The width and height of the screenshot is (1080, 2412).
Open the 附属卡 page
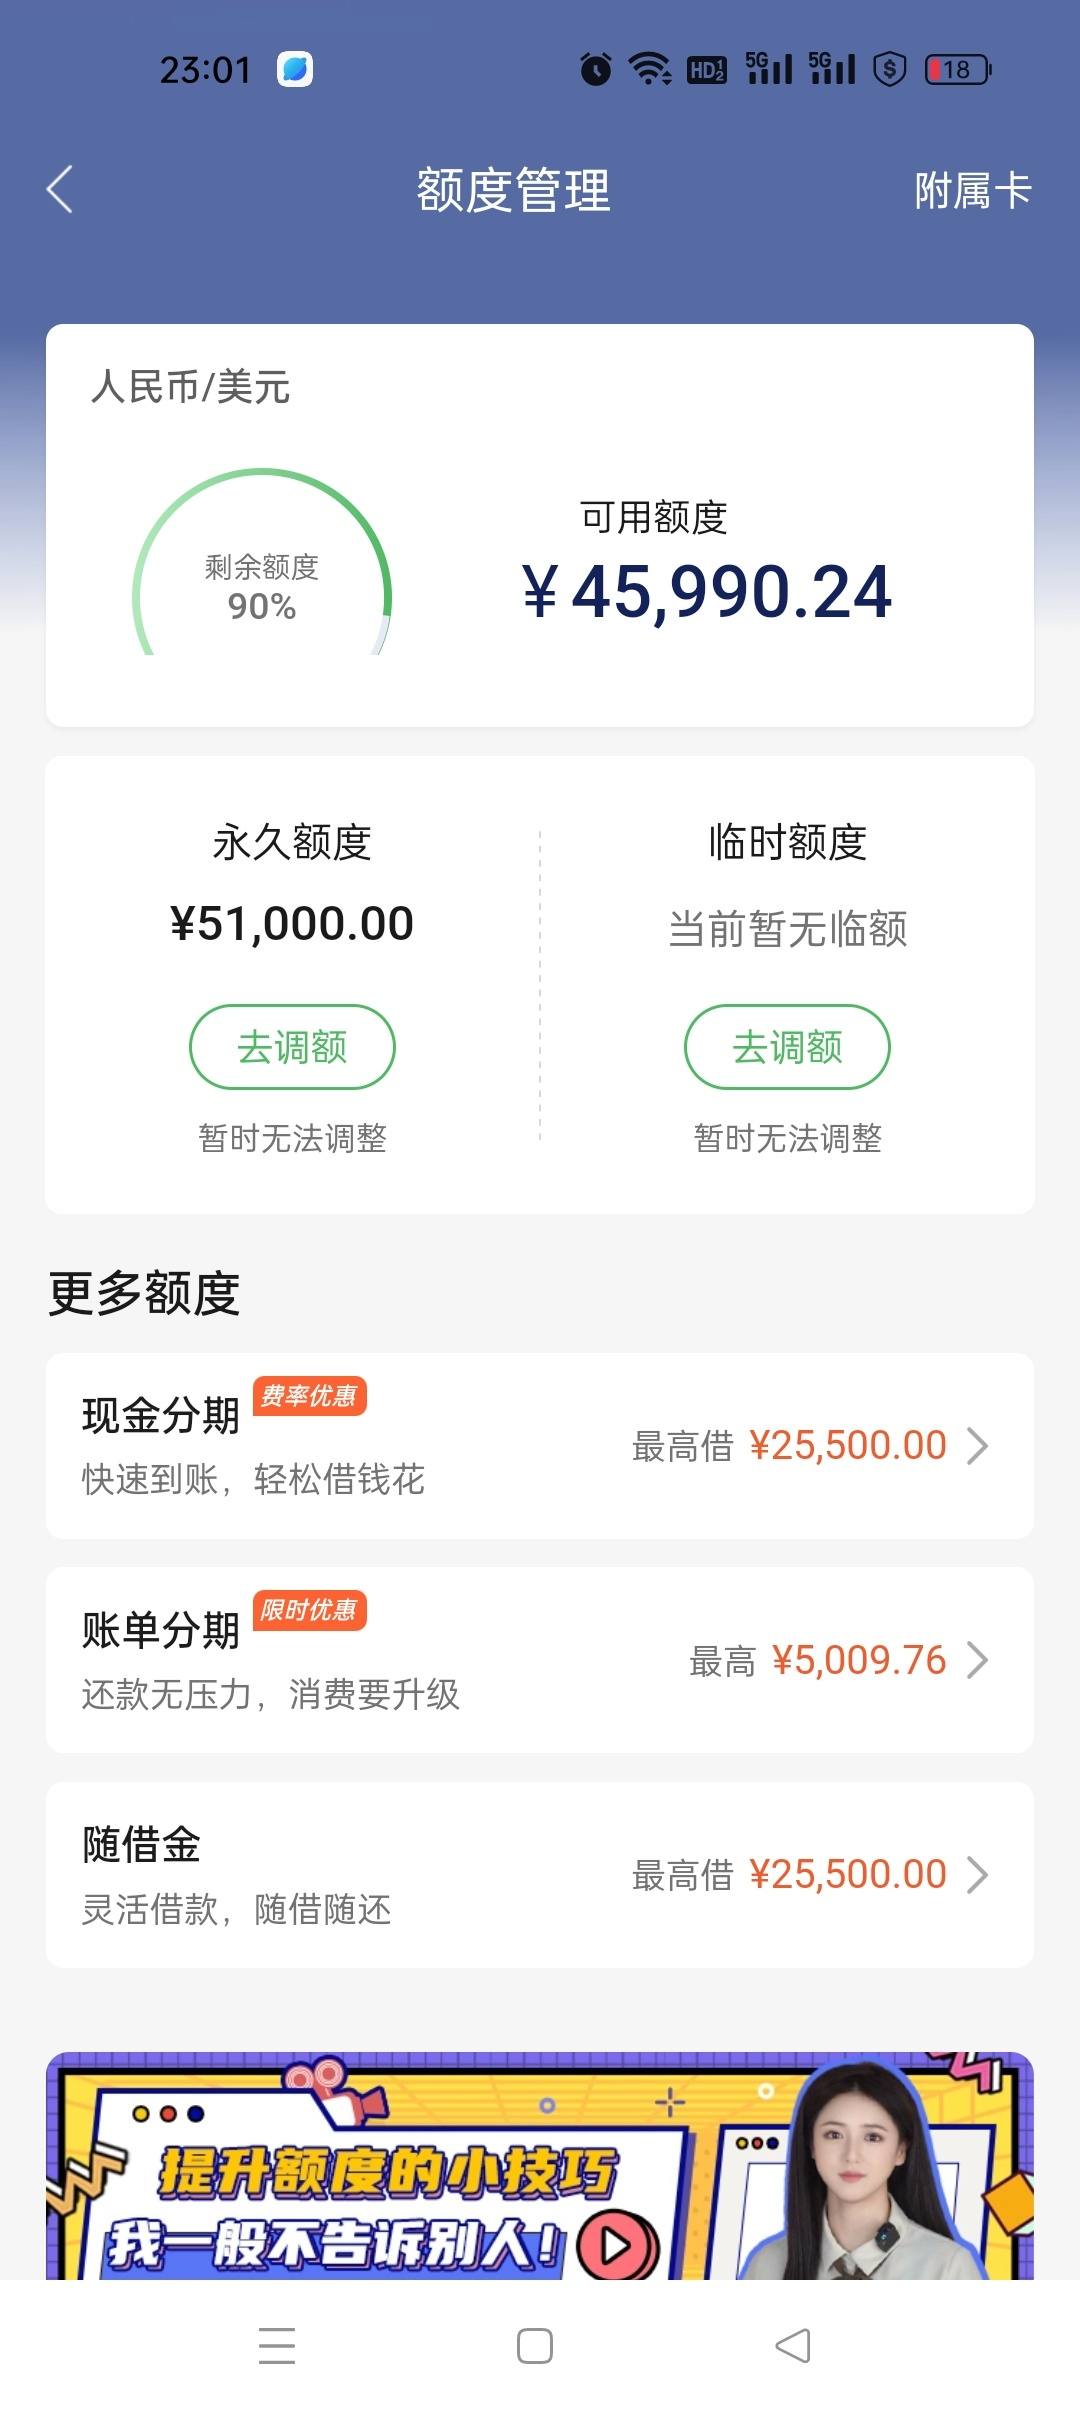(972, 190)
